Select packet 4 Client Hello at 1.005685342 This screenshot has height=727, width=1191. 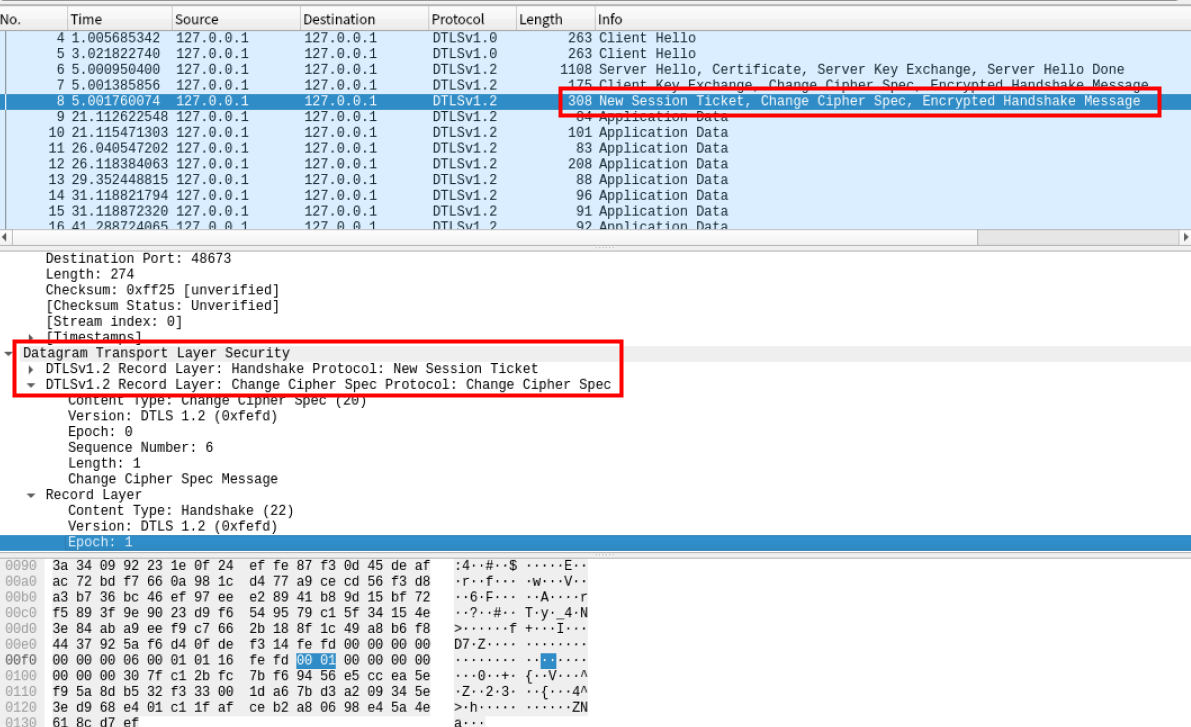click(x=596, y=38)
